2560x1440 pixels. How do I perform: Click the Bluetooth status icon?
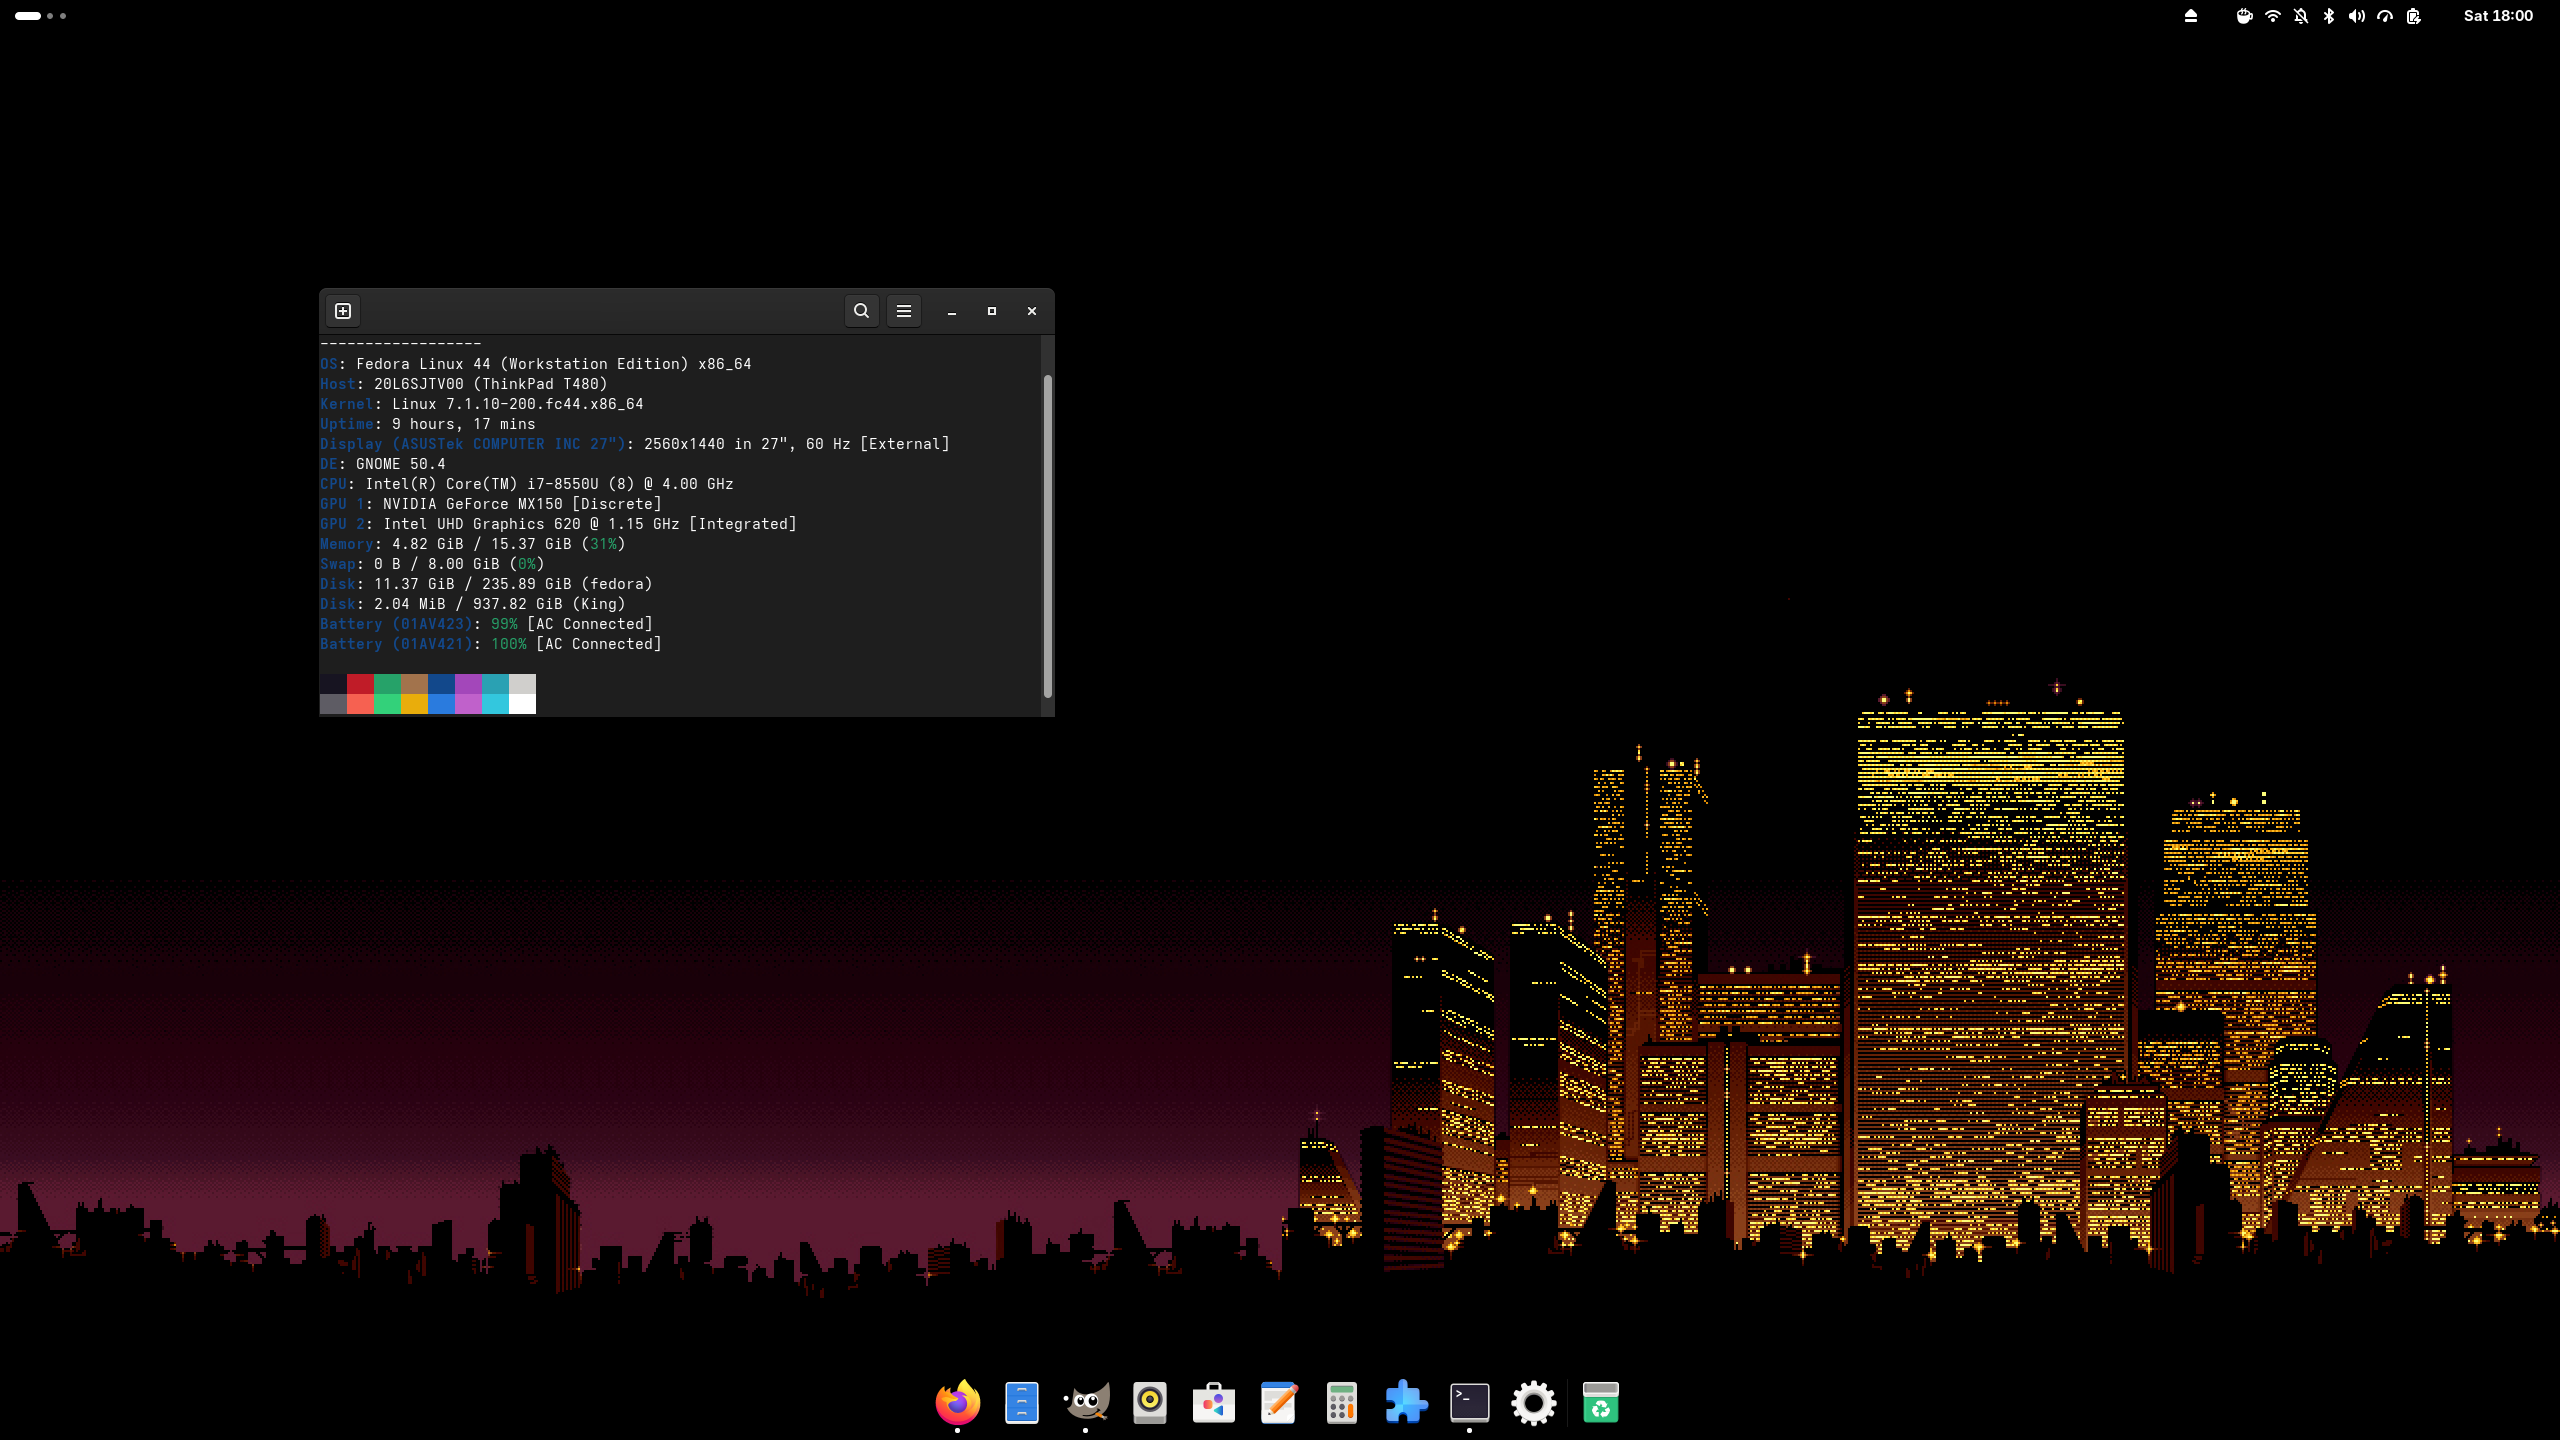pyautogui.click(x=2329, y=16)
